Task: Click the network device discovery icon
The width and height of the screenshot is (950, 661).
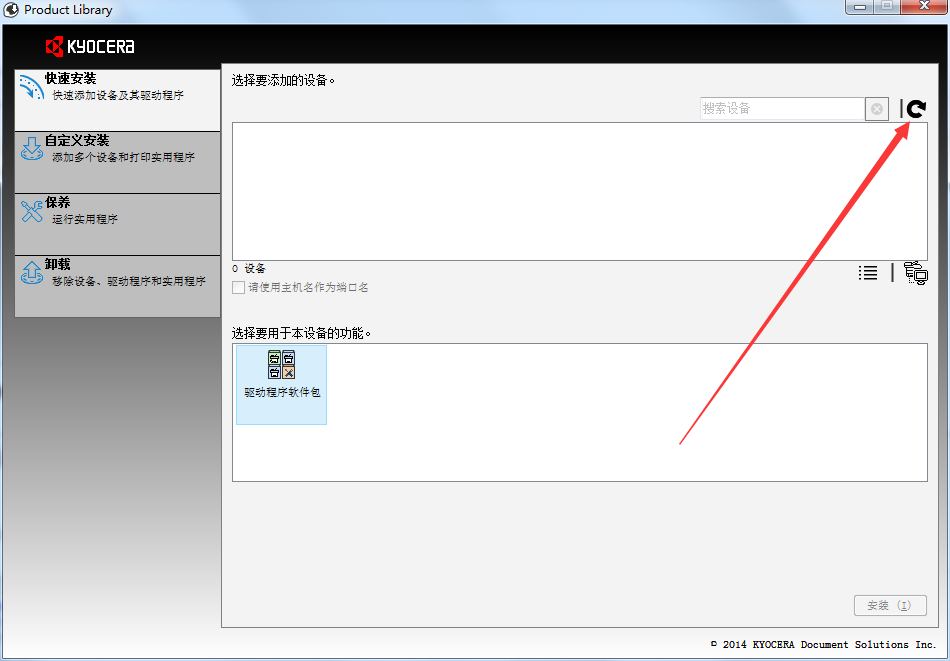Action: (x=915, y=273)
